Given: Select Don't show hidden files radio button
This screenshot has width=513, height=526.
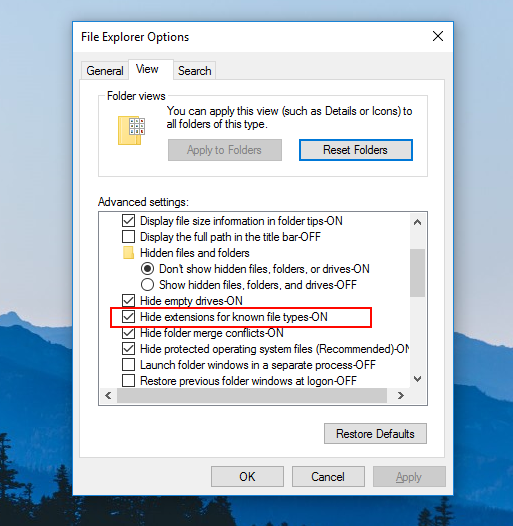Looking at the screenshot, I should (x=147, y=269).
